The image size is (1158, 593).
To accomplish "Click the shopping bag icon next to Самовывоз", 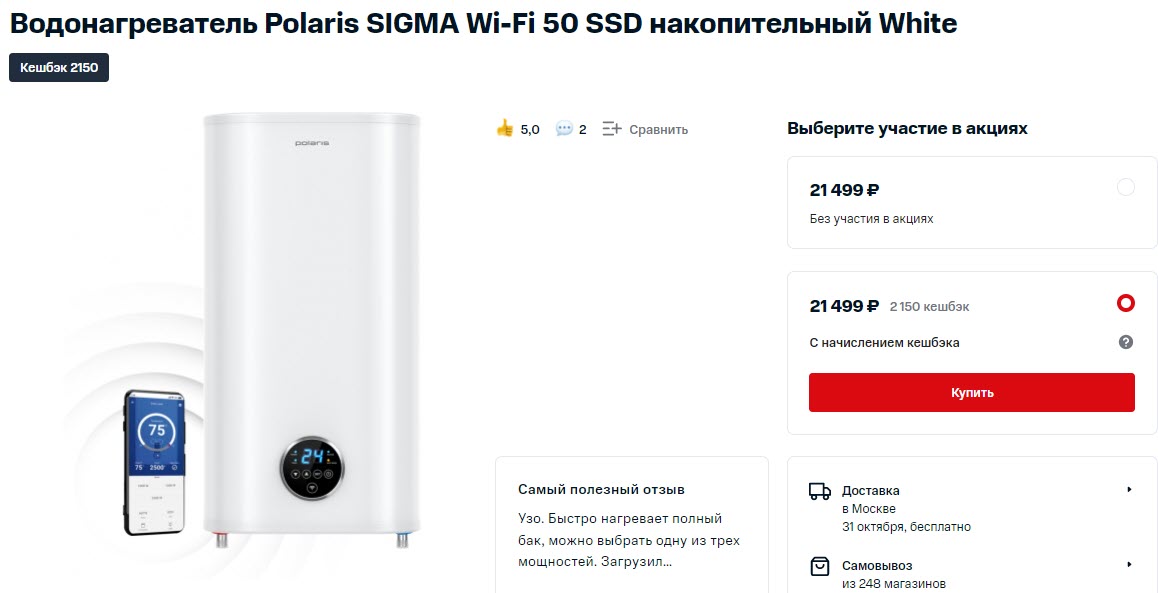I will 820,566.
